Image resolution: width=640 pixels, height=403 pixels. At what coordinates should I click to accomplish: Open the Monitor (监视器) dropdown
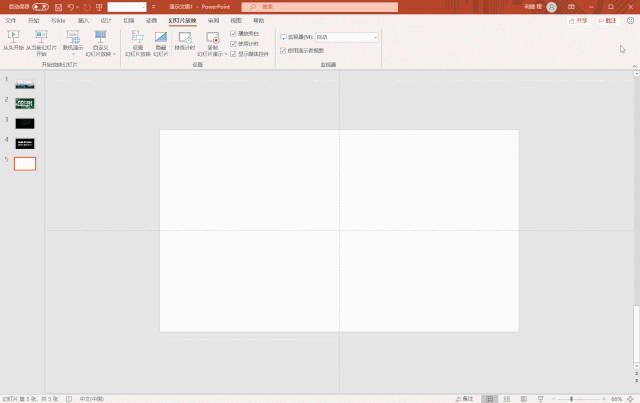[347, 37]
